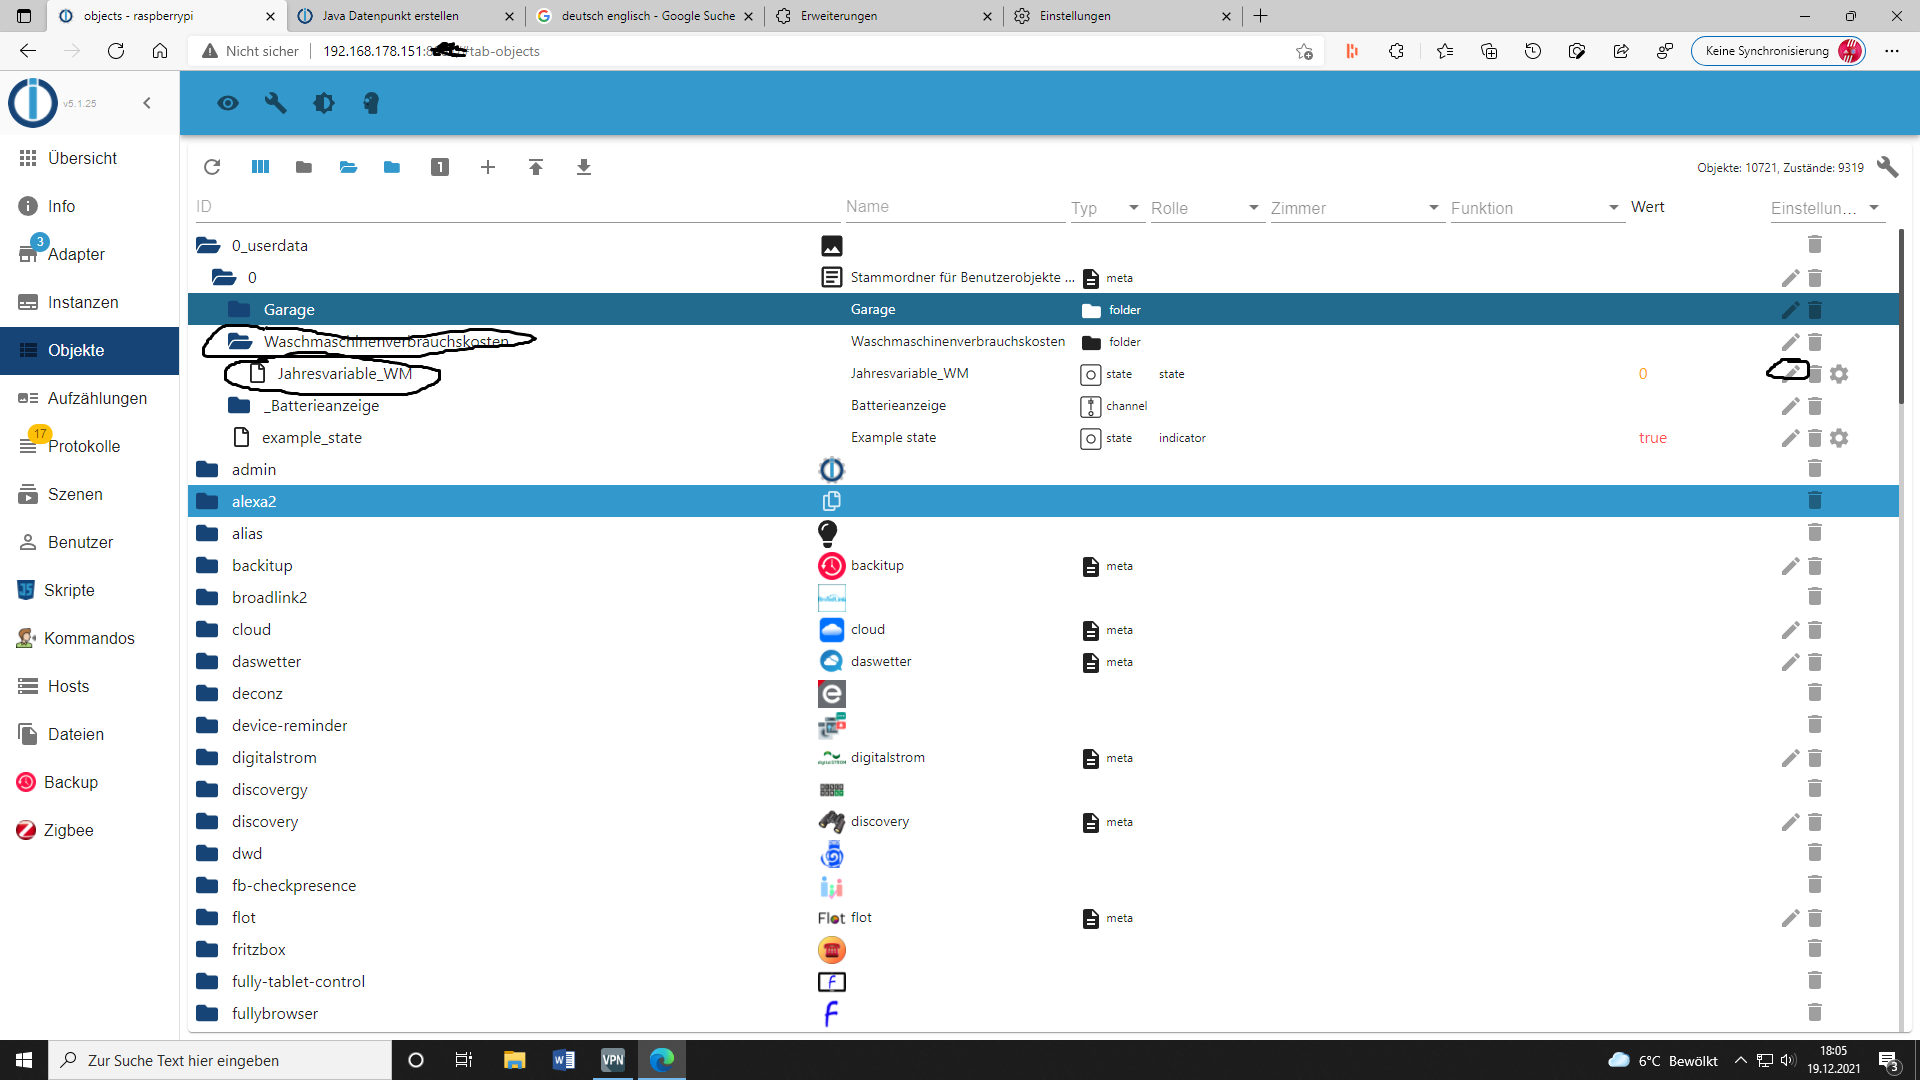This screenshot has width=1920, height=1080.
Task: Open the Rolle filter dropdown
Action: [x=1205, y=208]
